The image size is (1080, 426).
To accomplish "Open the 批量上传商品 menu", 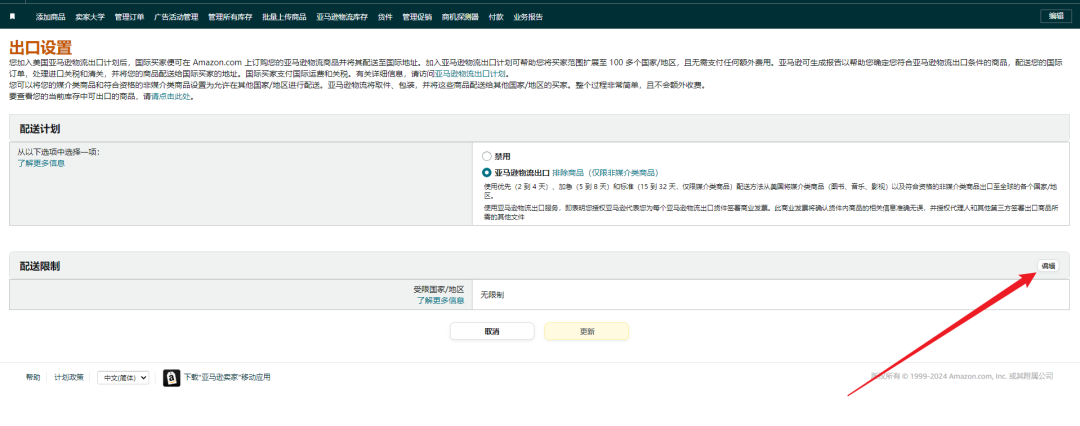I will pos(284,17).
